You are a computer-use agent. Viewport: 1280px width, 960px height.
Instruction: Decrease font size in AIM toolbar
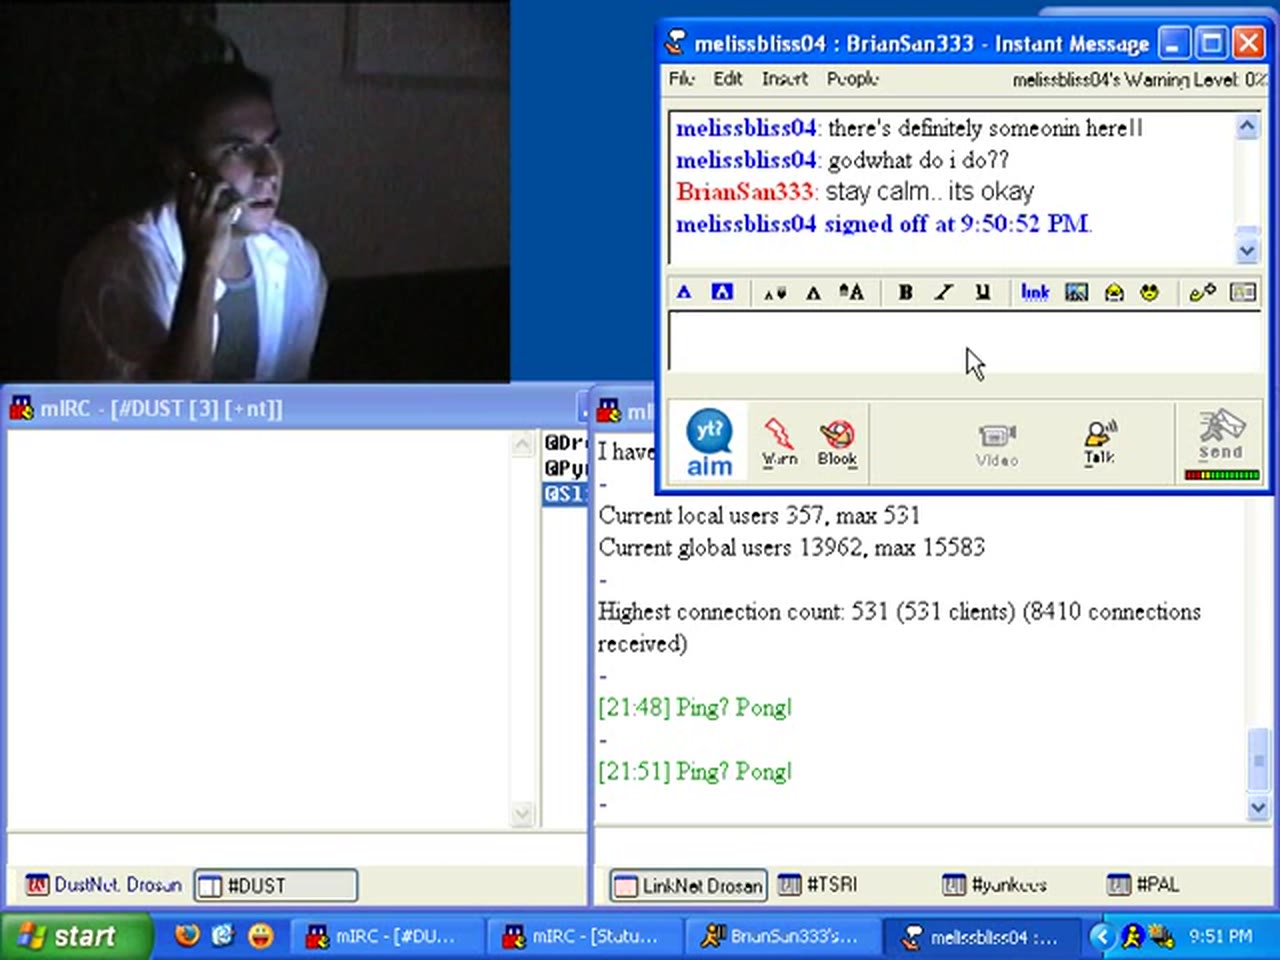pos(775,293)
